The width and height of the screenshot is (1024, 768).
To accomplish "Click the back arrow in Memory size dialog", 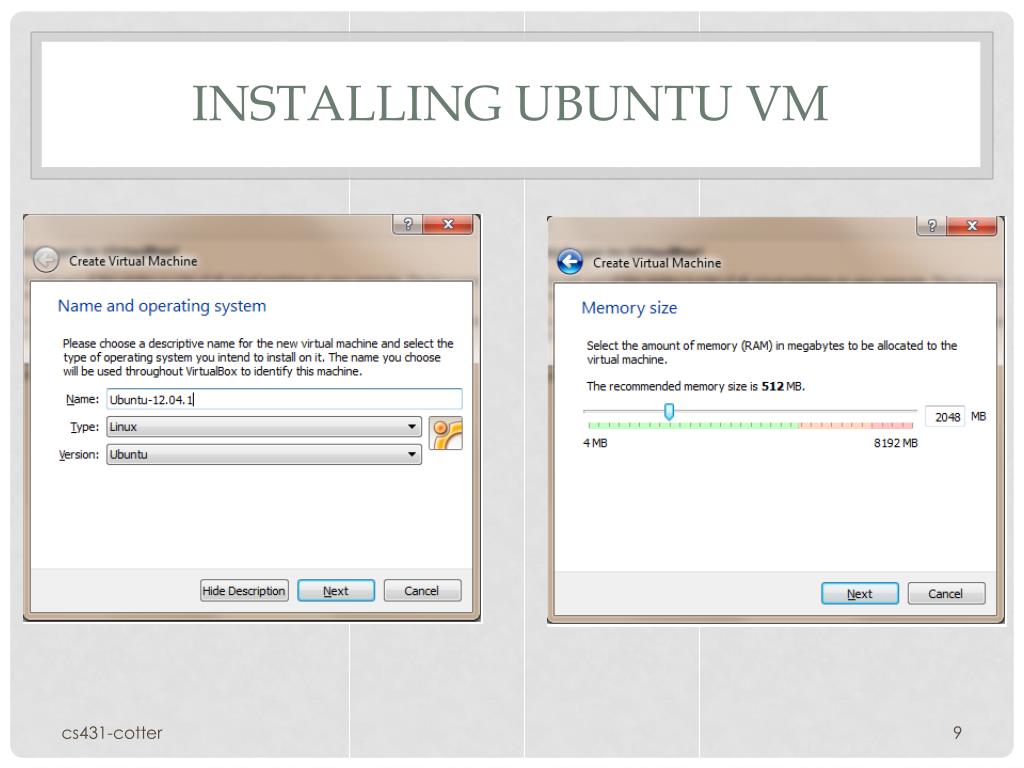I will (569, 263).
